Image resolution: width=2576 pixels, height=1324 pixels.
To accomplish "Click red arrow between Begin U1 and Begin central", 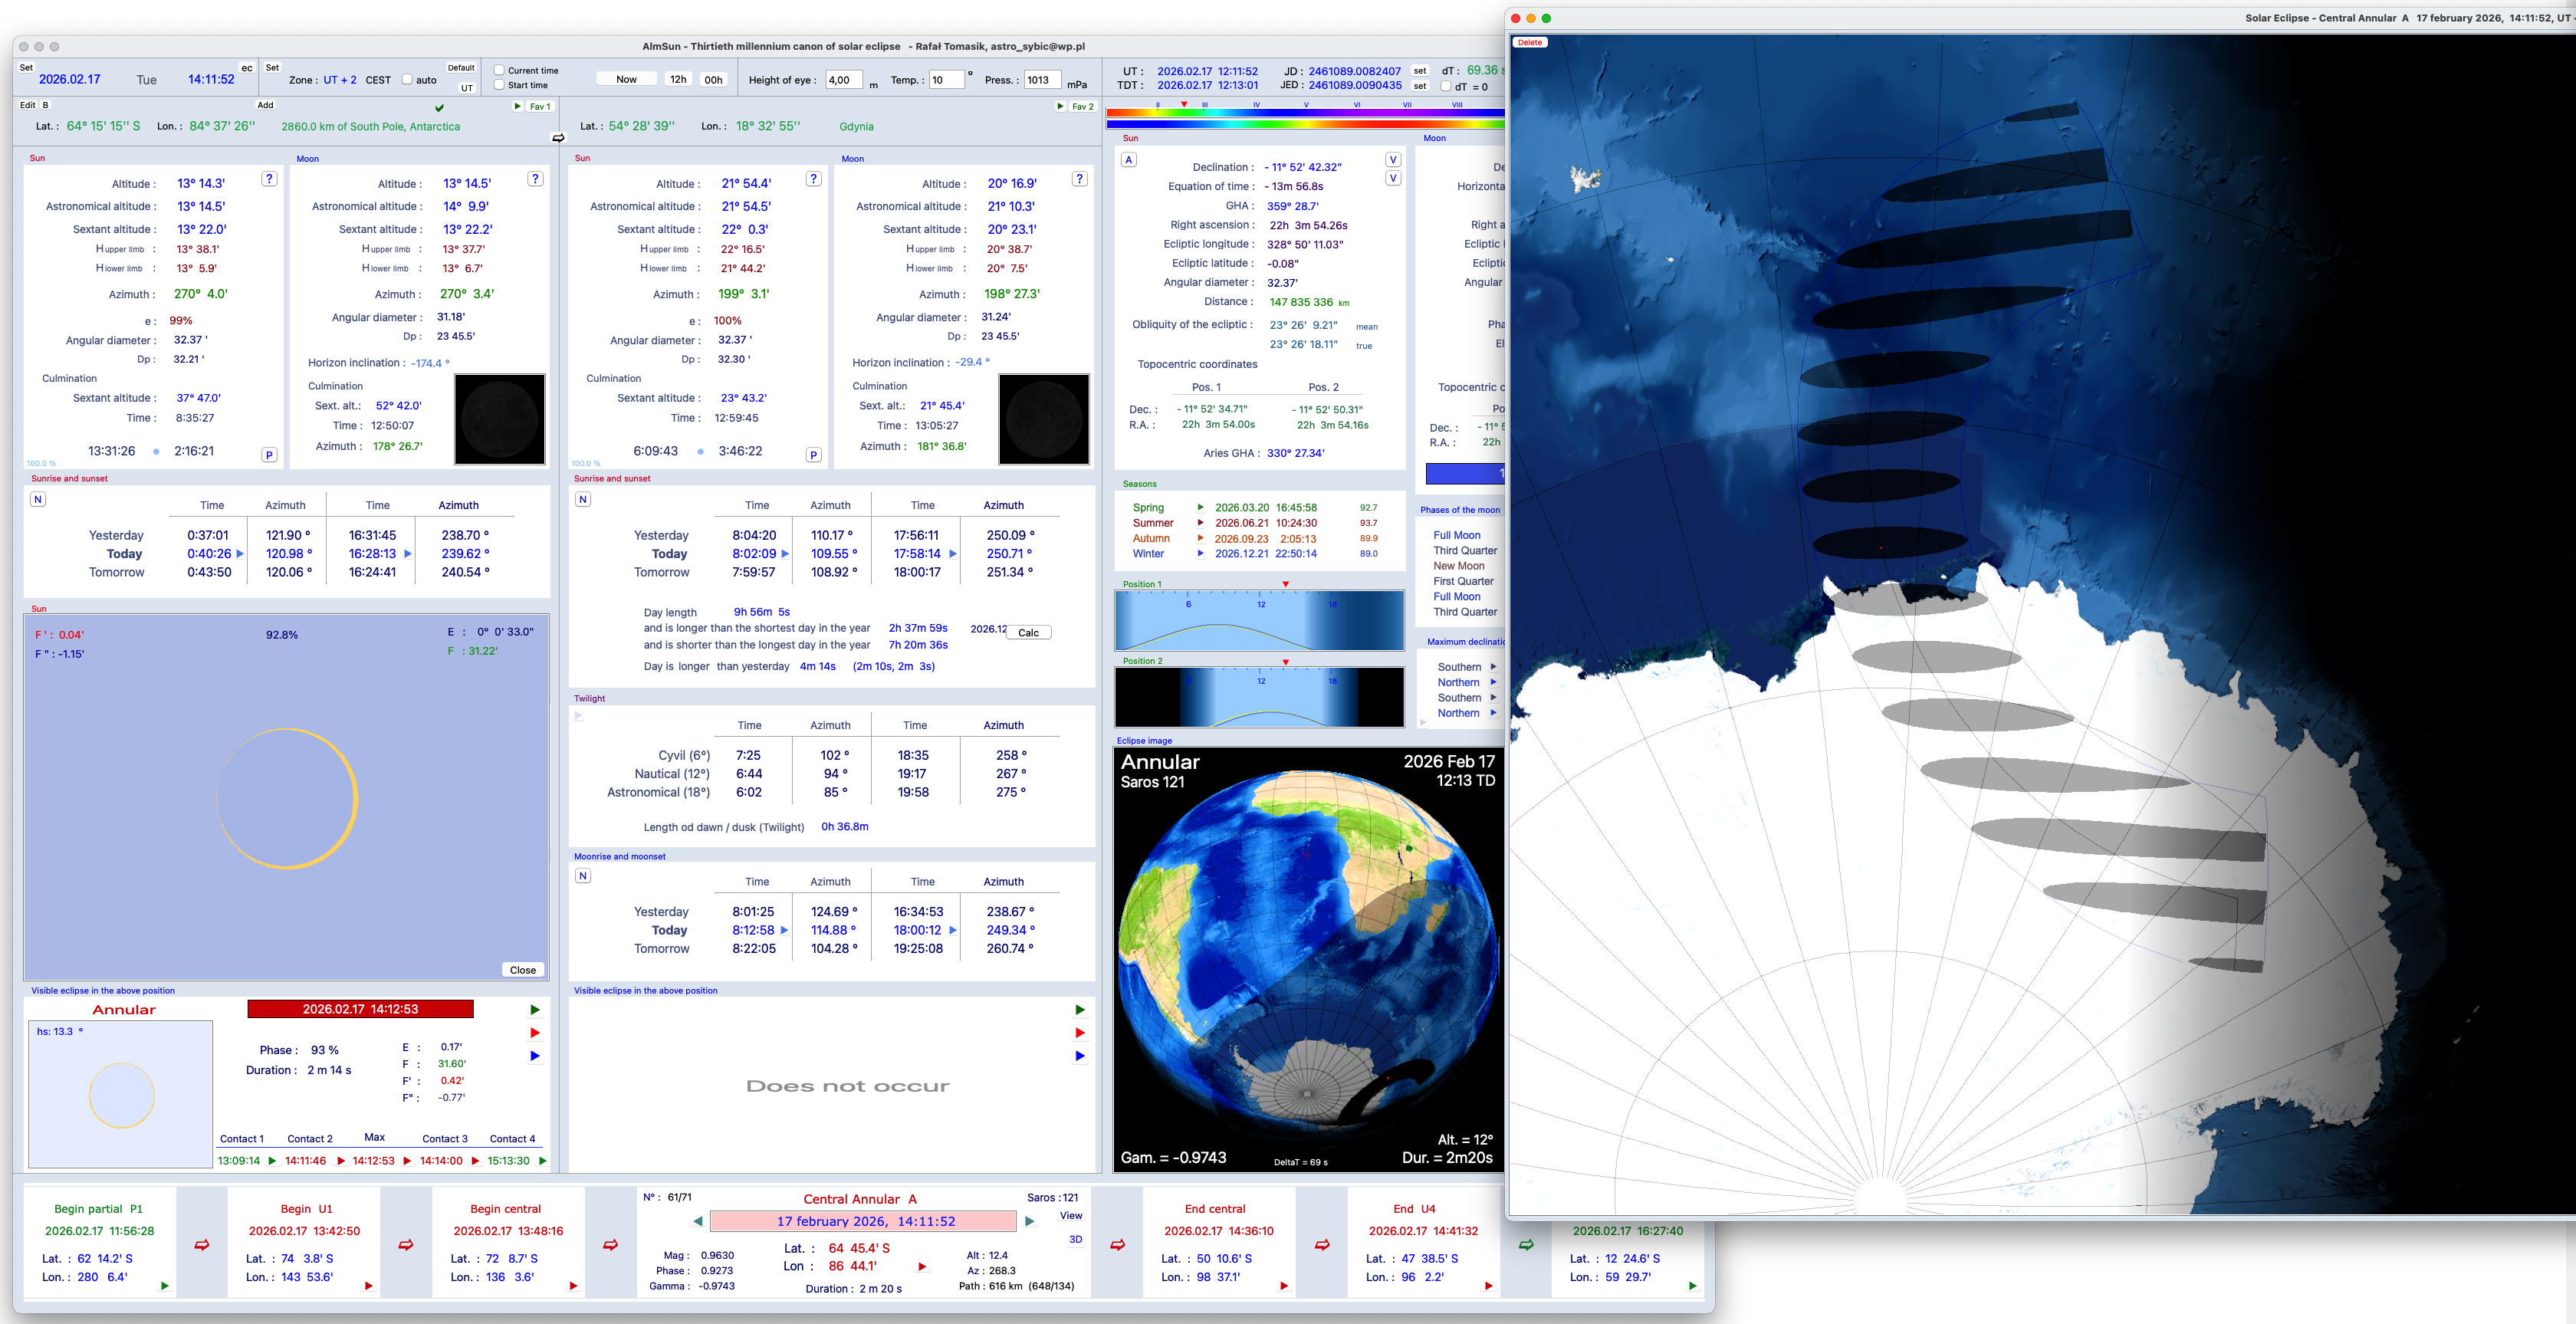I will (x=406, y=1245).
